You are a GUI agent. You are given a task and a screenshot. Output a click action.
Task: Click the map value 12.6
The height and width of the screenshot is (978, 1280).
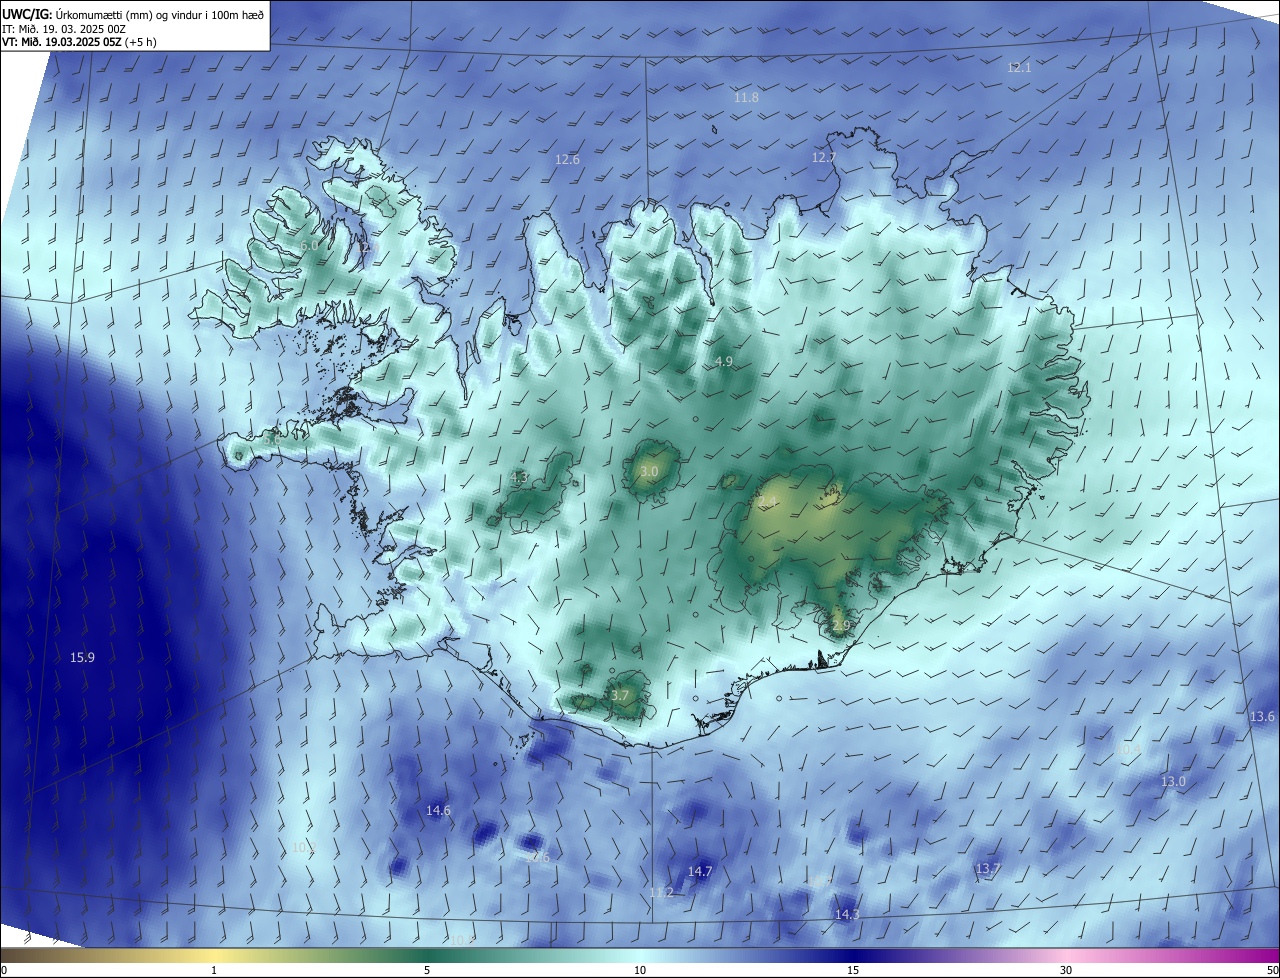567,159
